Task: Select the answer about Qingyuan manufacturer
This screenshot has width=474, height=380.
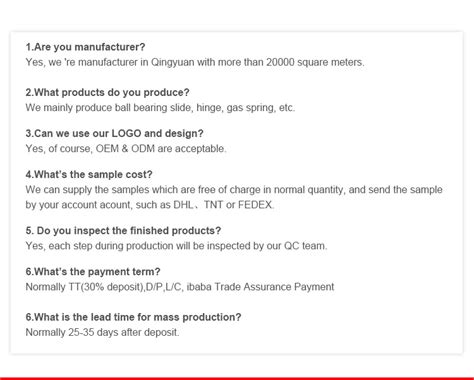Action: [x=195, y=62]
